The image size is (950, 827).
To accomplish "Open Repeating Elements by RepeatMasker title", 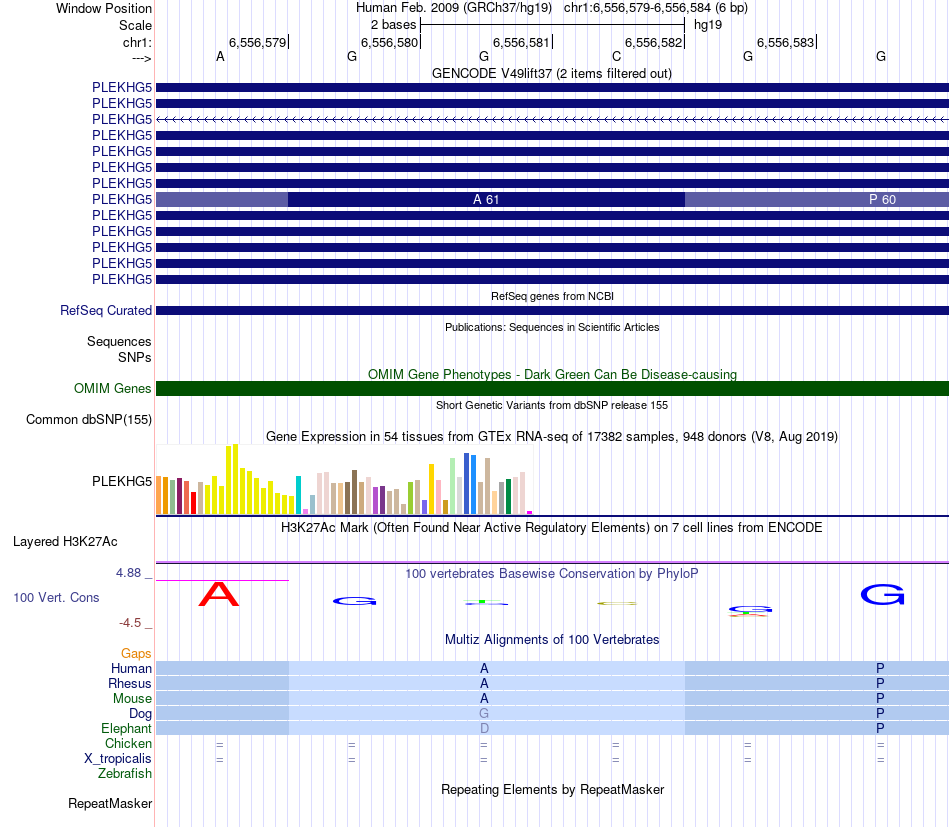I will [552, 789].
